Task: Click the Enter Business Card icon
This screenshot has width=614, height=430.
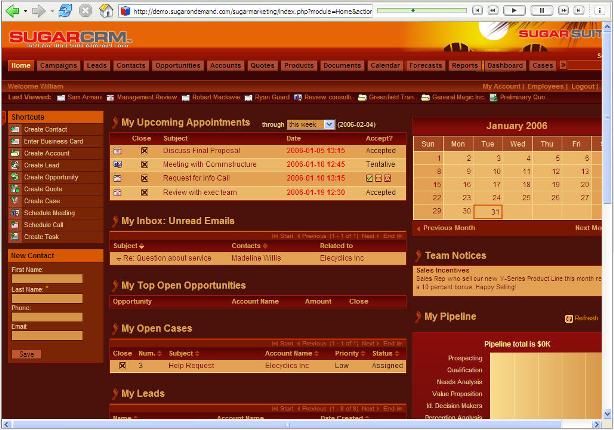Action: (x=15, y=142)
